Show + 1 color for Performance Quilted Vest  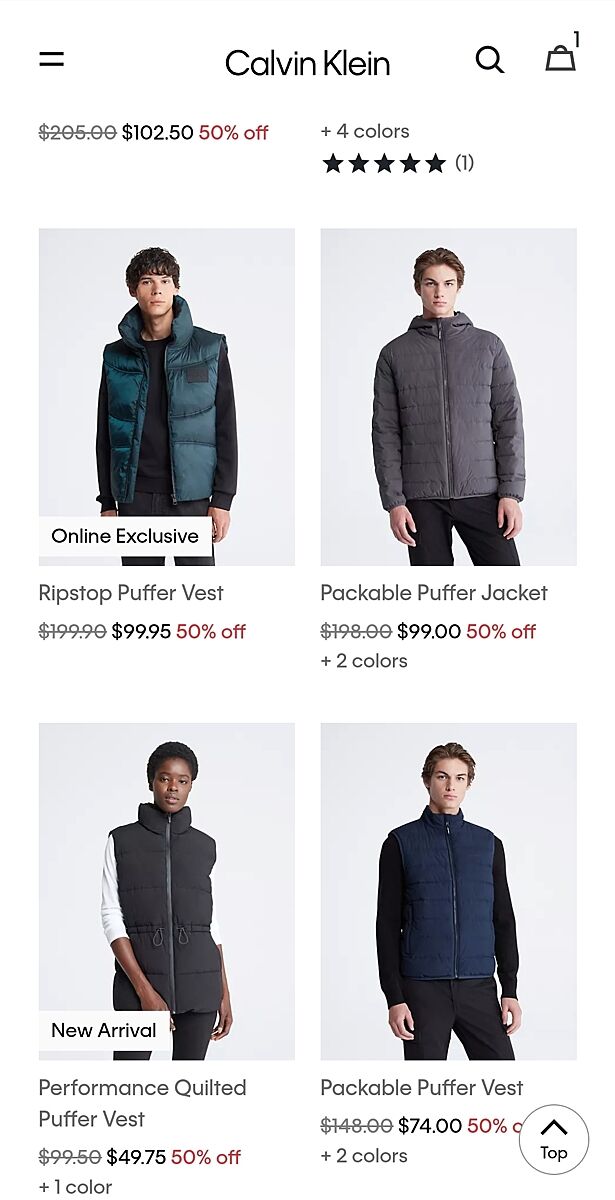point(75,1187)
